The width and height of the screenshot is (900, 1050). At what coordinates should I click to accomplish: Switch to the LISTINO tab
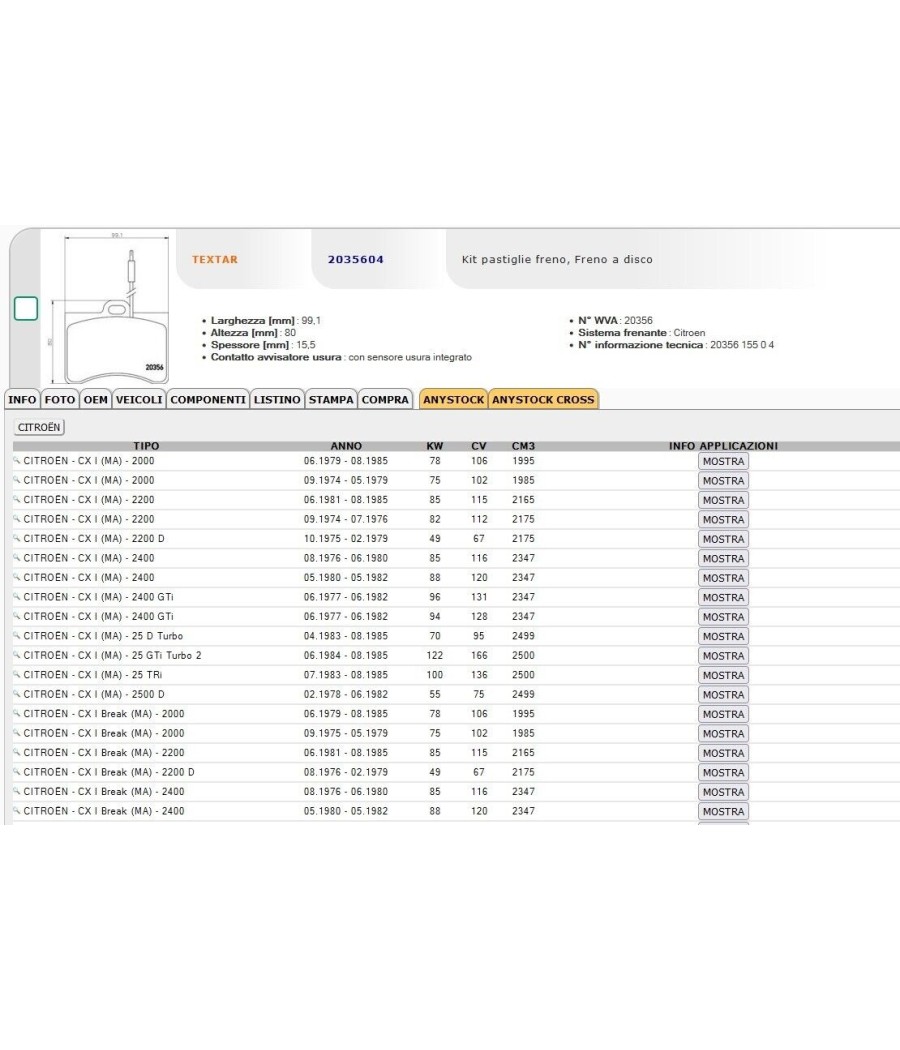[x=277, y=399]
